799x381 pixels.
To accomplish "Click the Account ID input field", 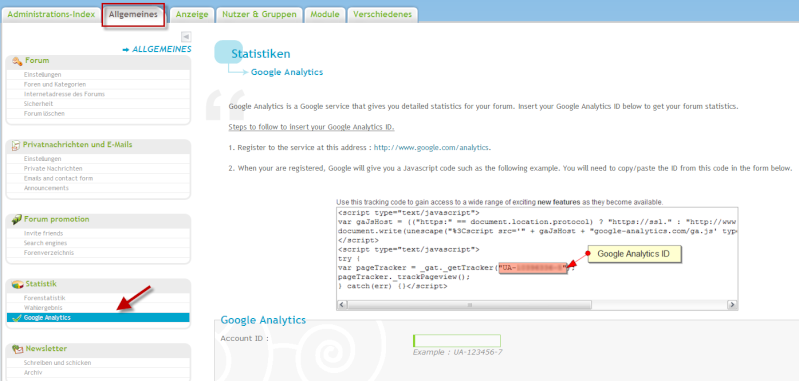I will pos(457,341).
